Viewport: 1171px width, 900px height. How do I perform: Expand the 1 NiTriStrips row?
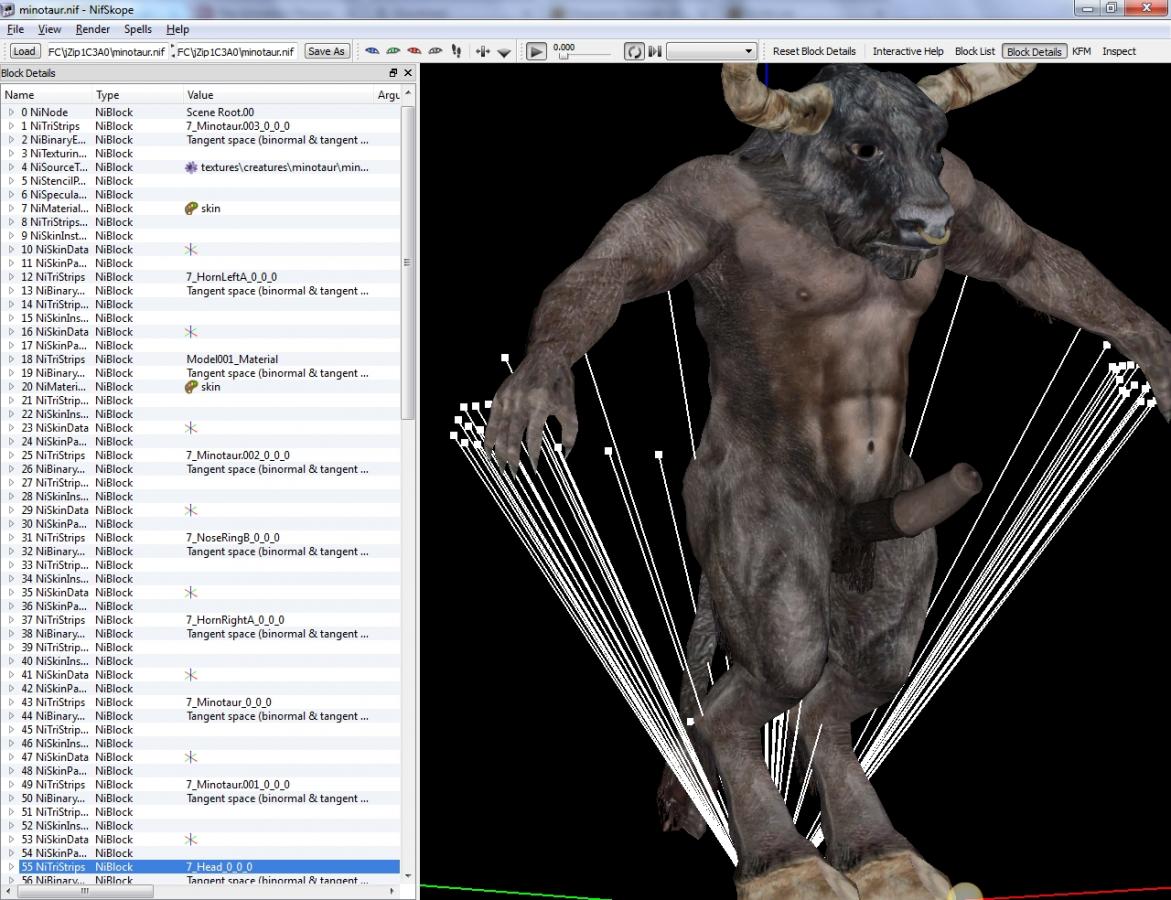[x=11, y=126]
